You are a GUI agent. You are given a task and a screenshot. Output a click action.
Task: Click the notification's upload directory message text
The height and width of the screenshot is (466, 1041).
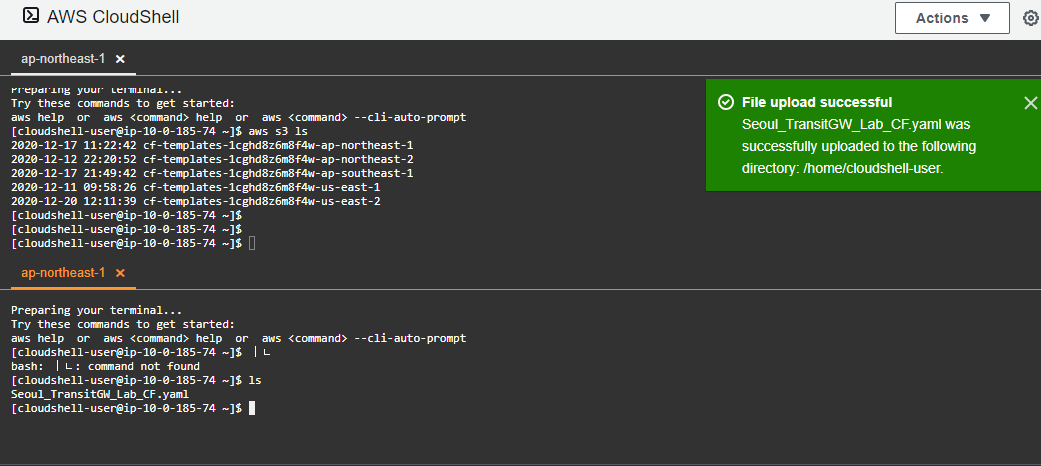[x=859, y=146]
